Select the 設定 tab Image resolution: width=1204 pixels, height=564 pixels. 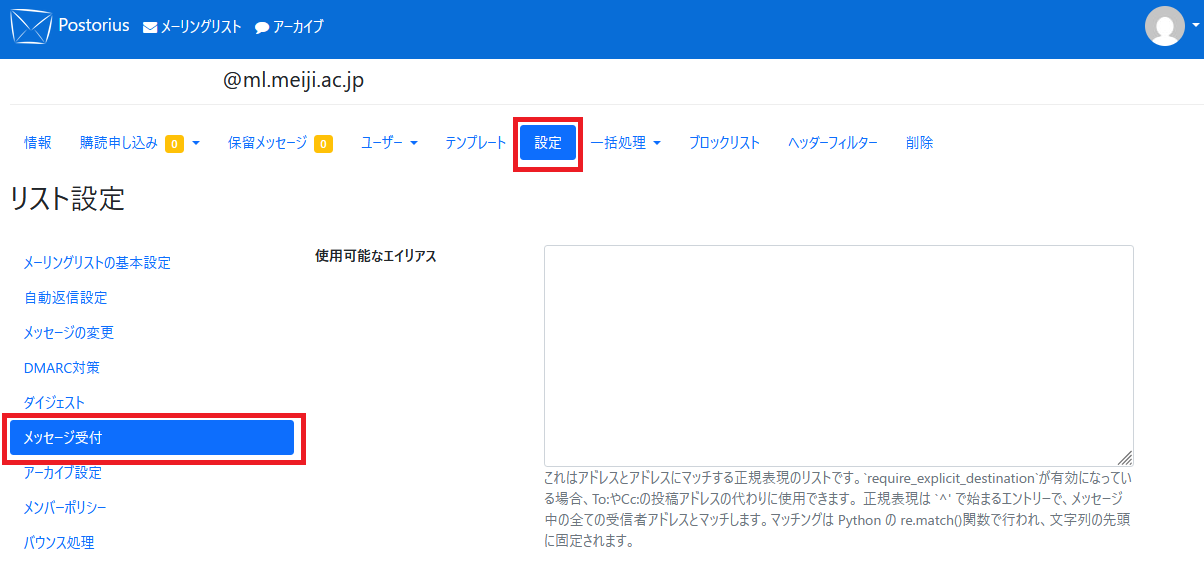[548, 143]
